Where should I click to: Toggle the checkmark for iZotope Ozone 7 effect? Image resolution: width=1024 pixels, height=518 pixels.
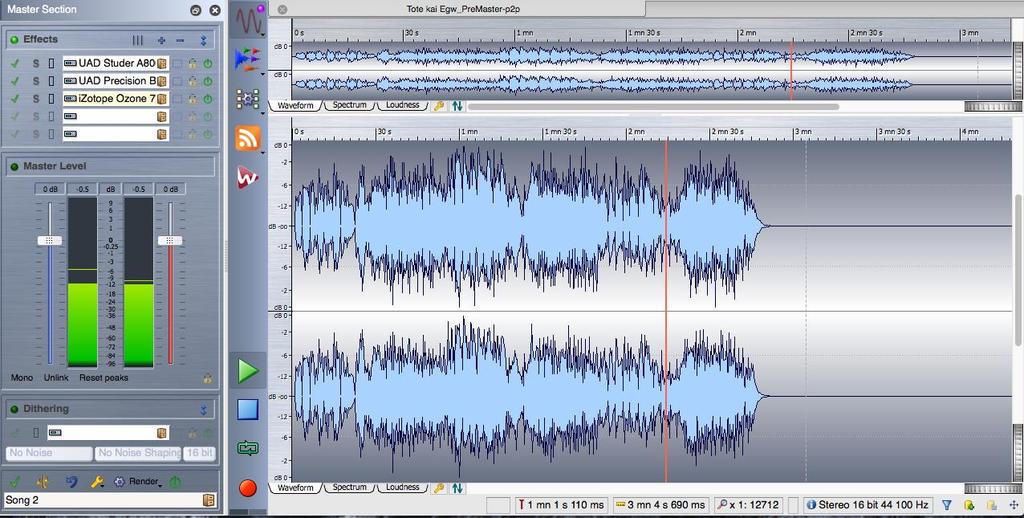[15, 99]
